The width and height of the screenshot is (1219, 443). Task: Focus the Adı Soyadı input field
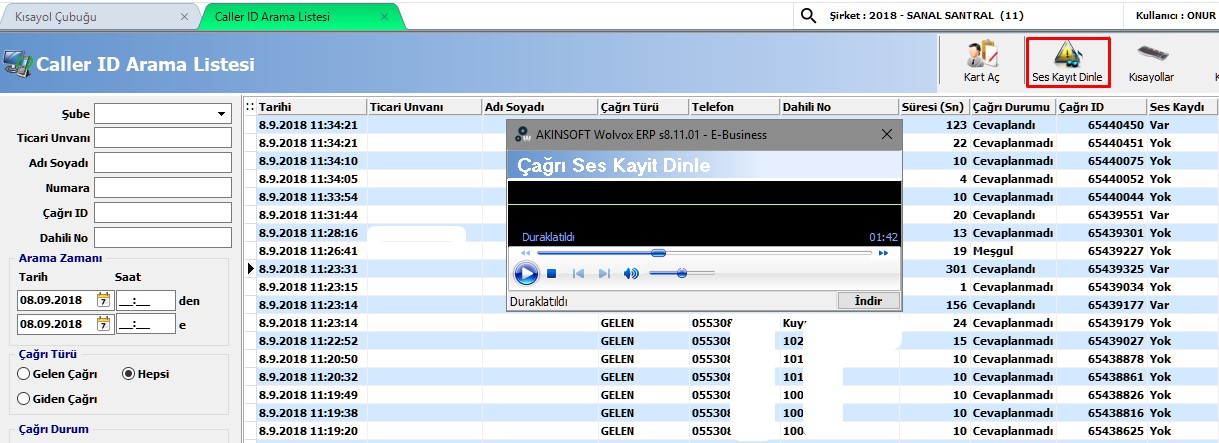click(162, 163)
